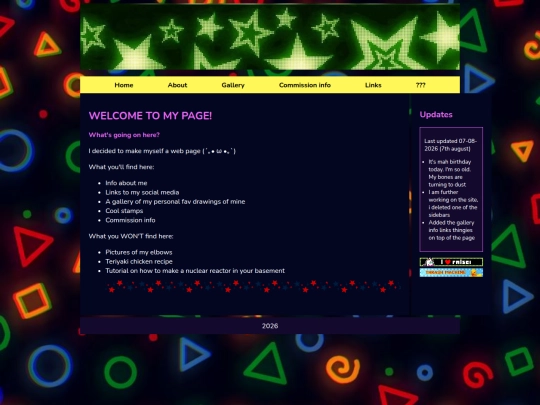This screenshot has height=405, width=540.
Task: Click the 'It's mah birthday today' update
Action: 450,173
